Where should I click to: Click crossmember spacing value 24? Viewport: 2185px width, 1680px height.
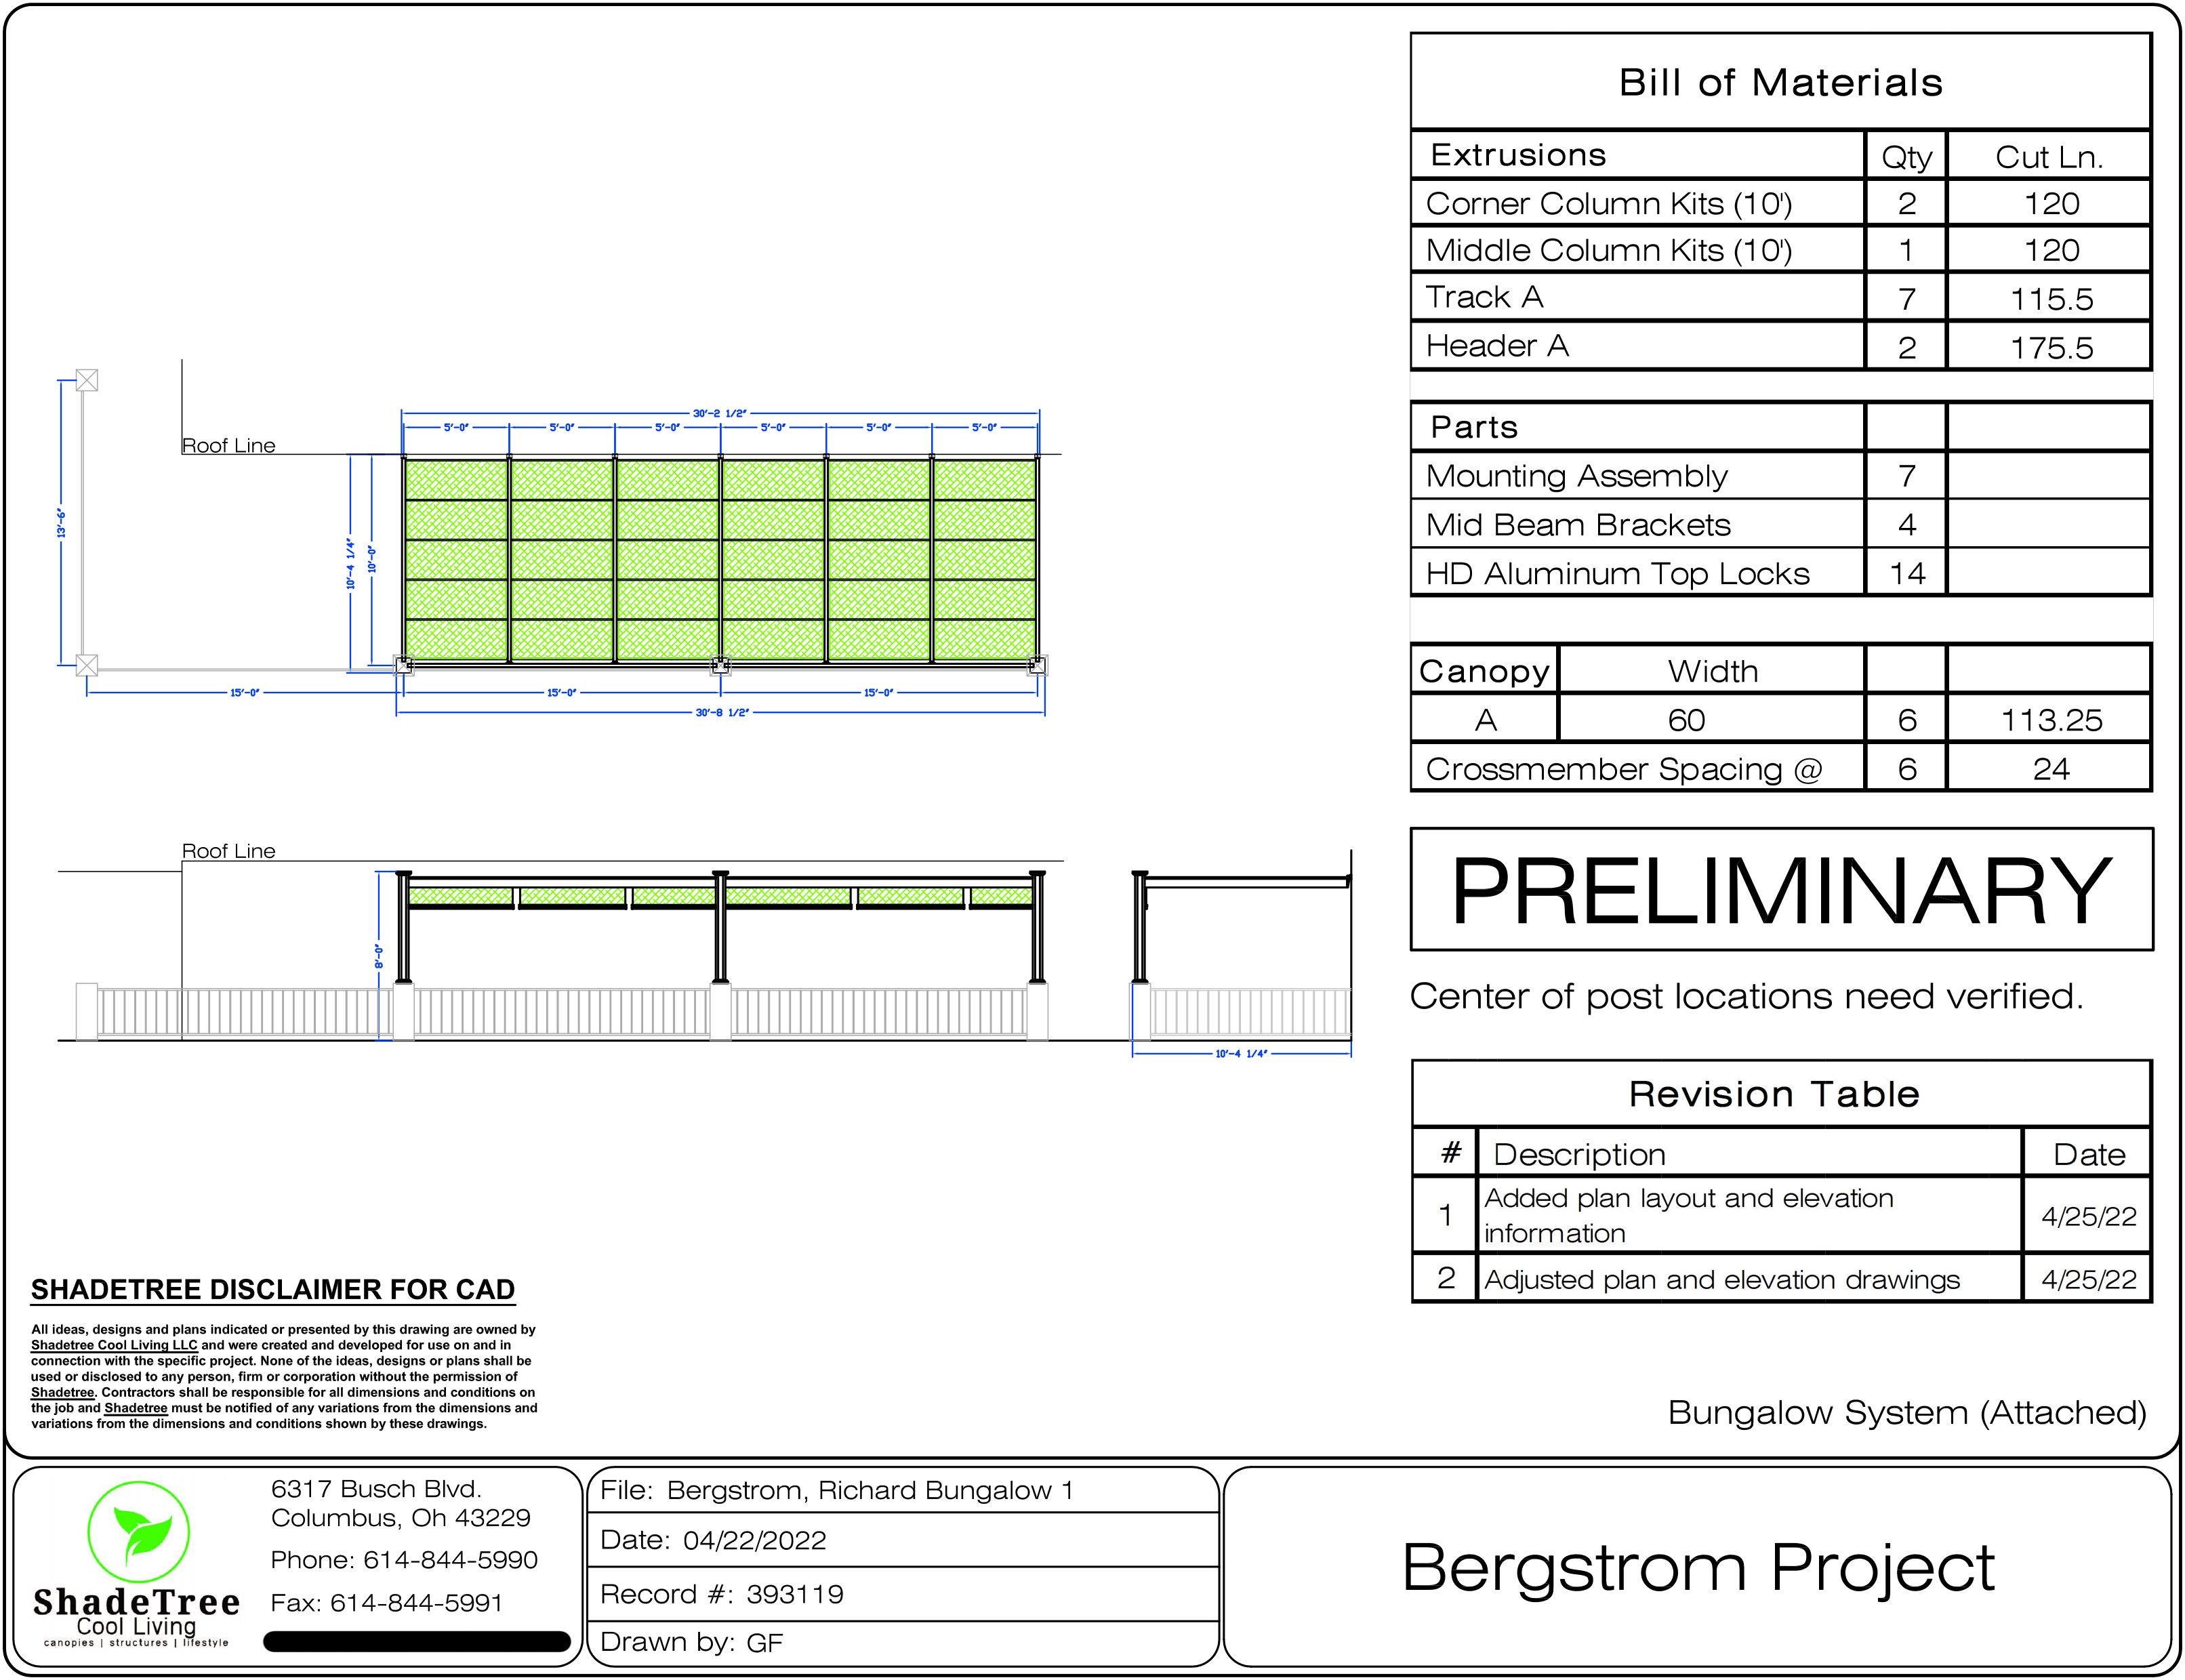[2051, 769]
